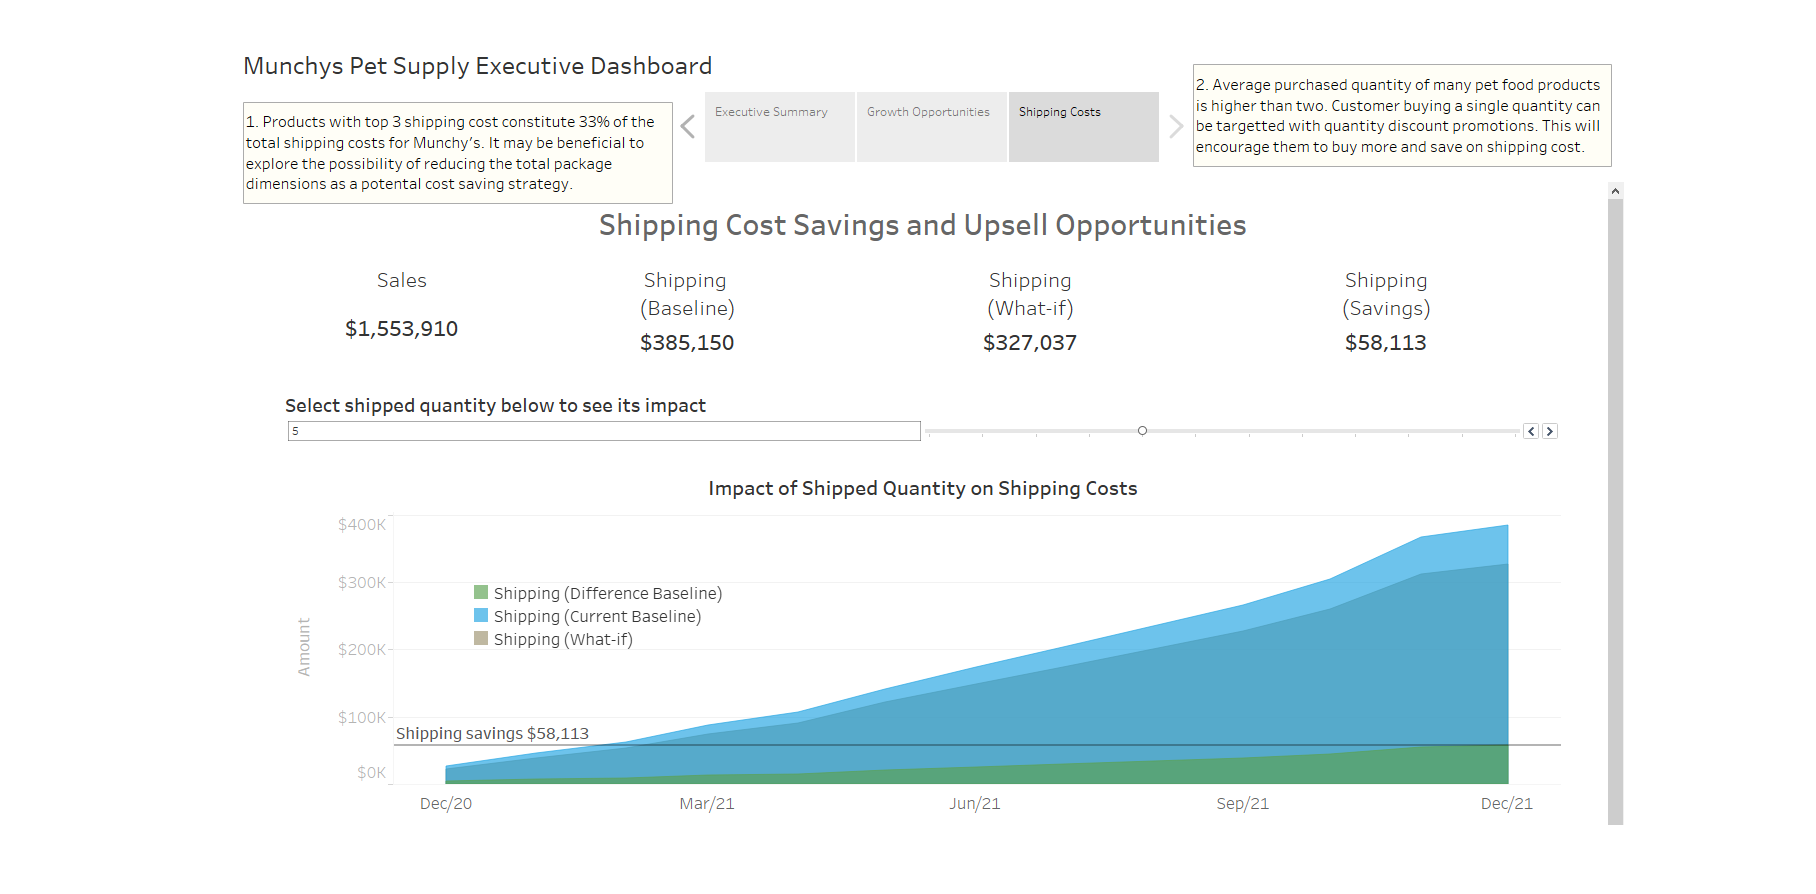Click the 'Select shipped quantity below' label
This screenshot has width=1816, height=894.
point(495,405)
